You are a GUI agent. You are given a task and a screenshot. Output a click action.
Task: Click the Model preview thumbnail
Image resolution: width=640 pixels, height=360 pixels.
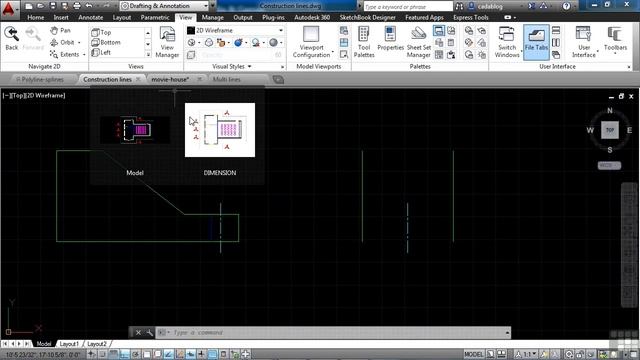click(x=135, y=130)
